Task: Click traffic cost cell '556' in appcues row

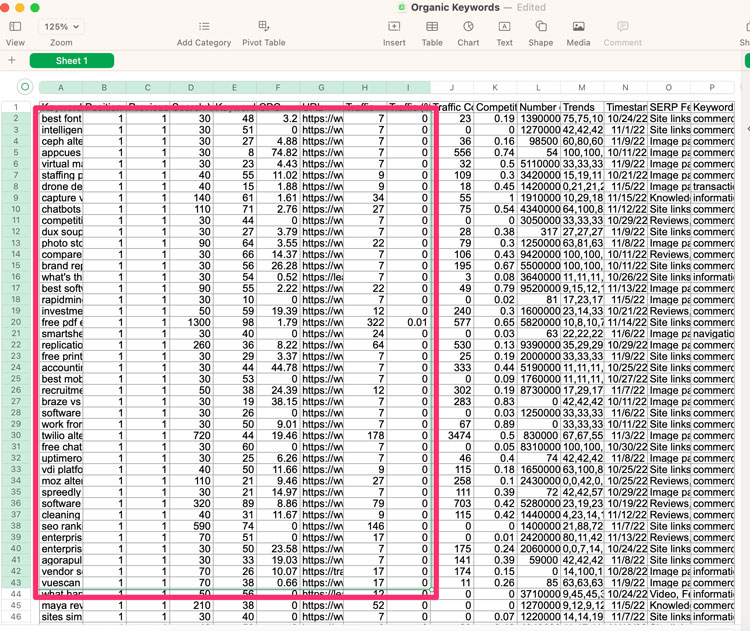Action: pyautogui.click(x=452, y=152)
